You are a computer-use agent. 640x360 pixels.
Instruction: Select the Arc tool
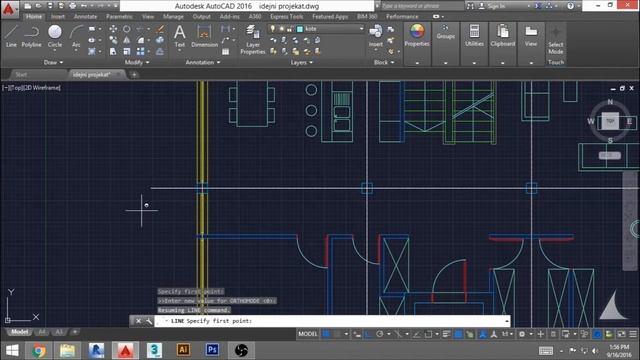pos(76,36)
